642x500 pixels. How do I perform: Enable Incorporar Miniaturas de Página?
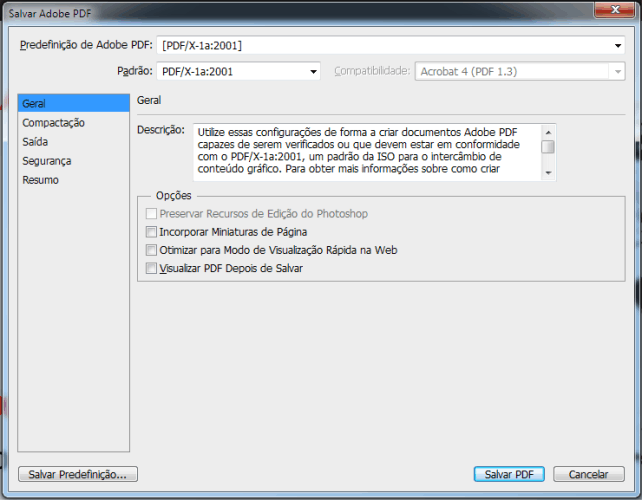[151, 232]
